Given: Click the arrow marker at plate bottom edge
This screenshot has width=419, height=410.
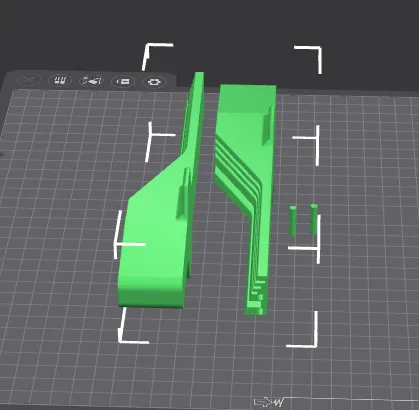Looking at the screenshot, I should 262,402.
